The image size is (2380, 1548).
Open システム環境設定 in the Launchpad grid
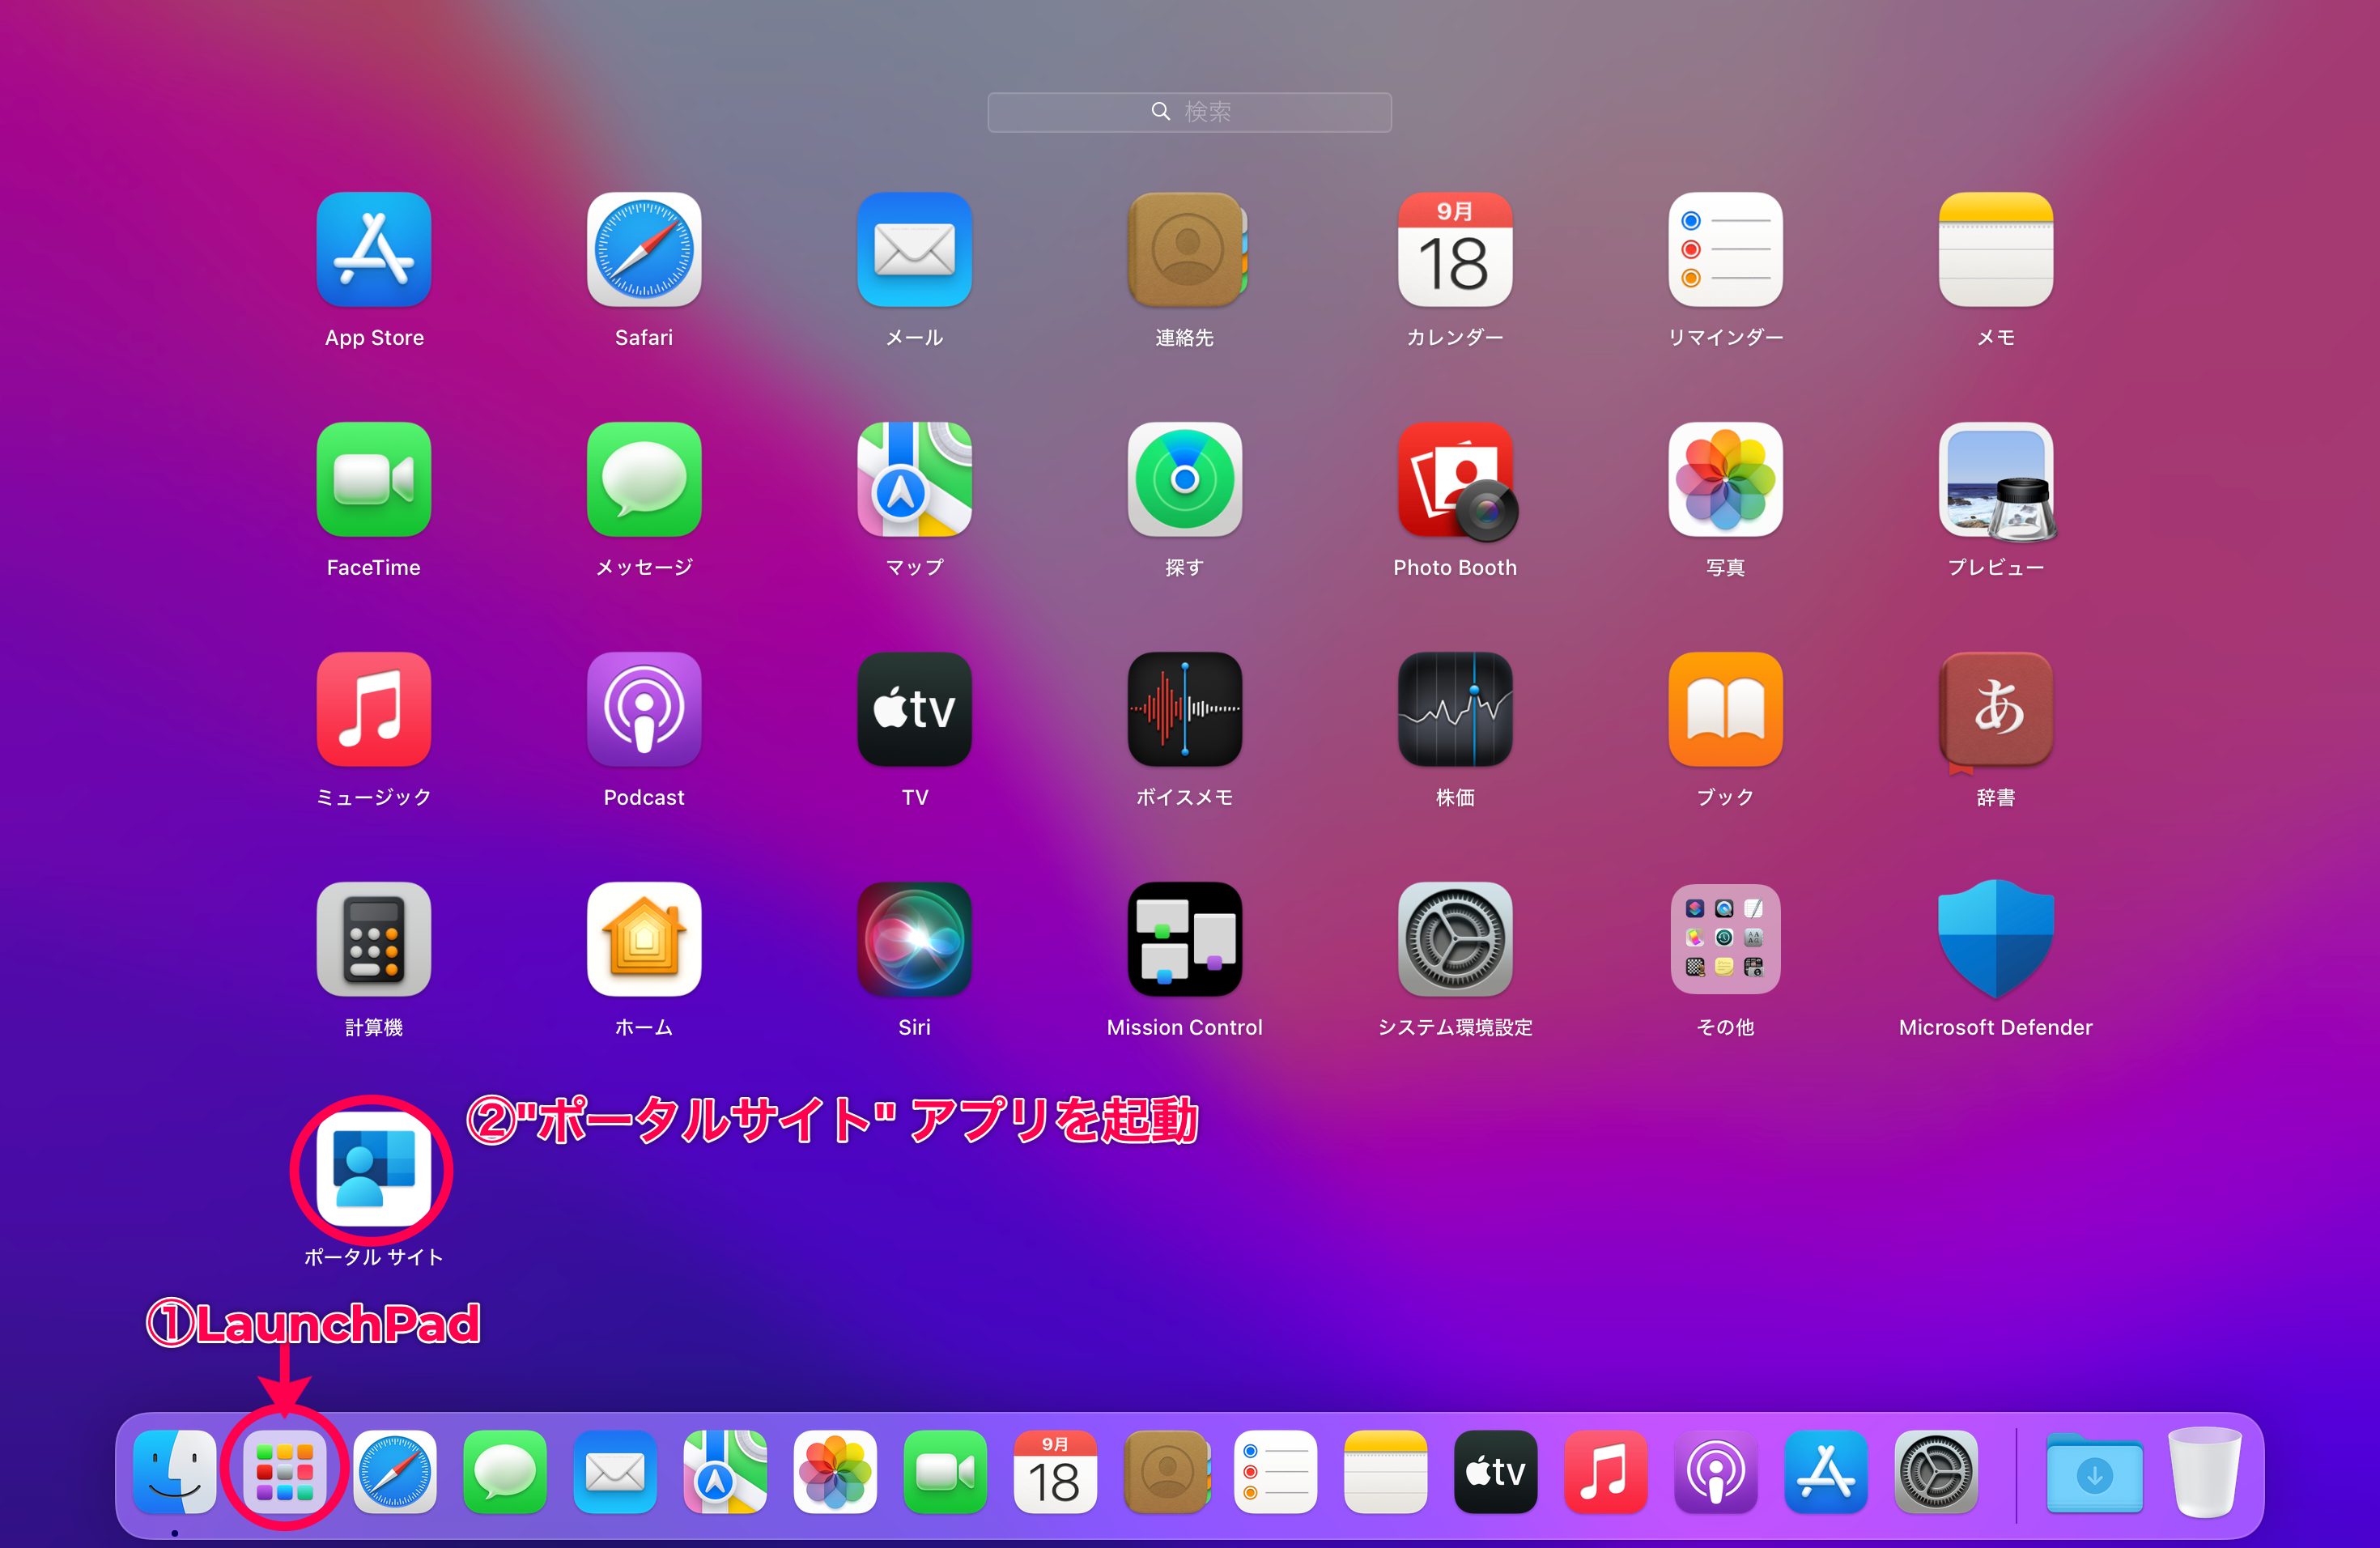pyautogui.click(x=1454, y=940)
